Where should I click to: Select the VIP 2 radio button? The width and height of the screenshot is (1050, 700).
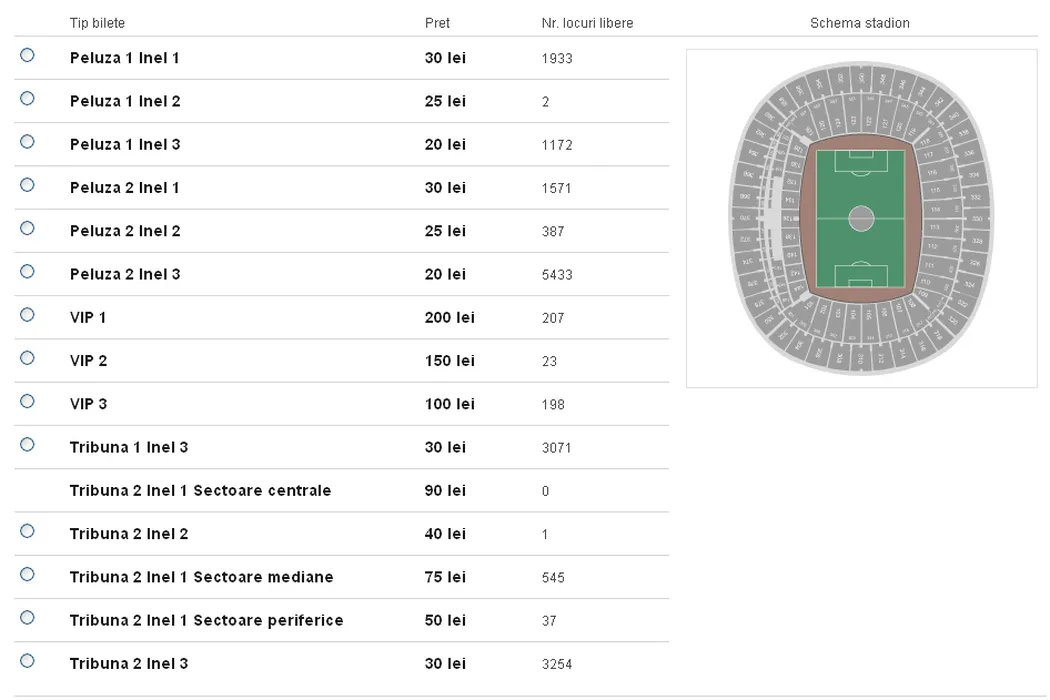pyautogui.click(x=27, y=358)
